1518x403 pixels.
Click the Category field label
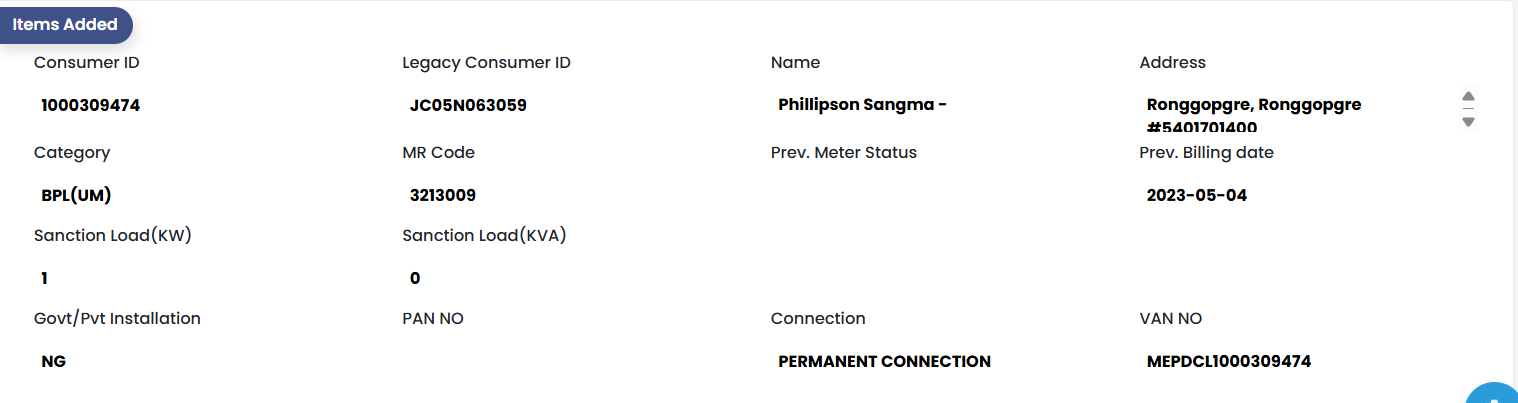[x=72, y=153]
